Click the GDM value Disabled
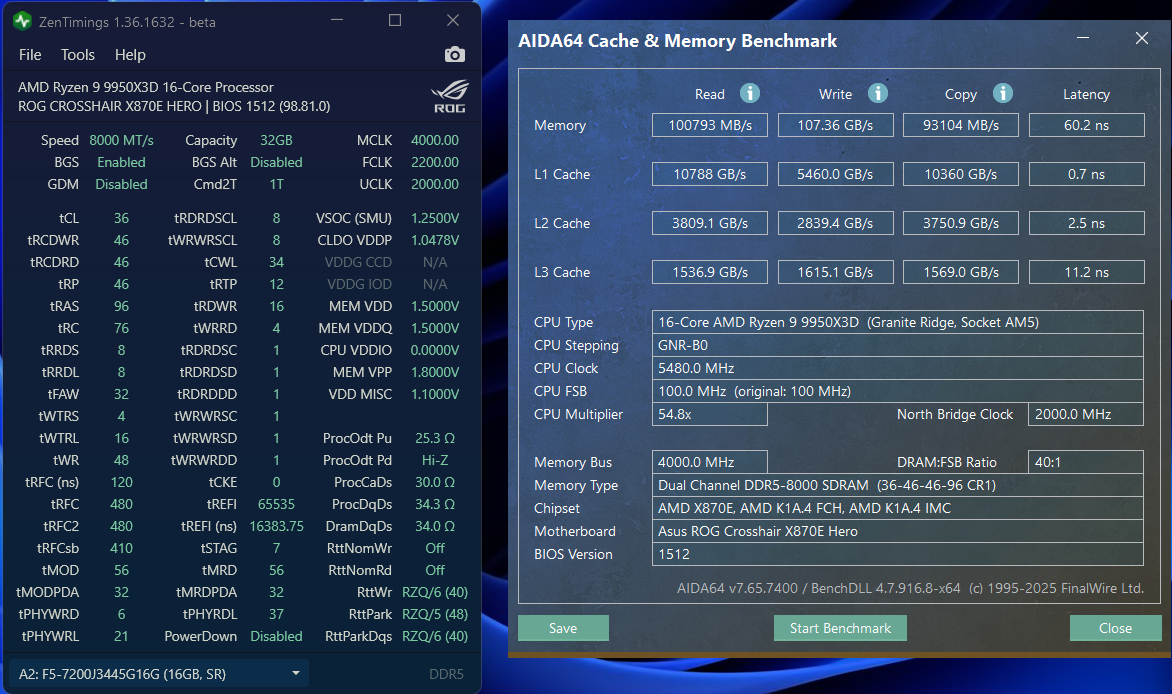This screenshot has height=694, width=1172. pyautogui.click(x=121, y=184)
